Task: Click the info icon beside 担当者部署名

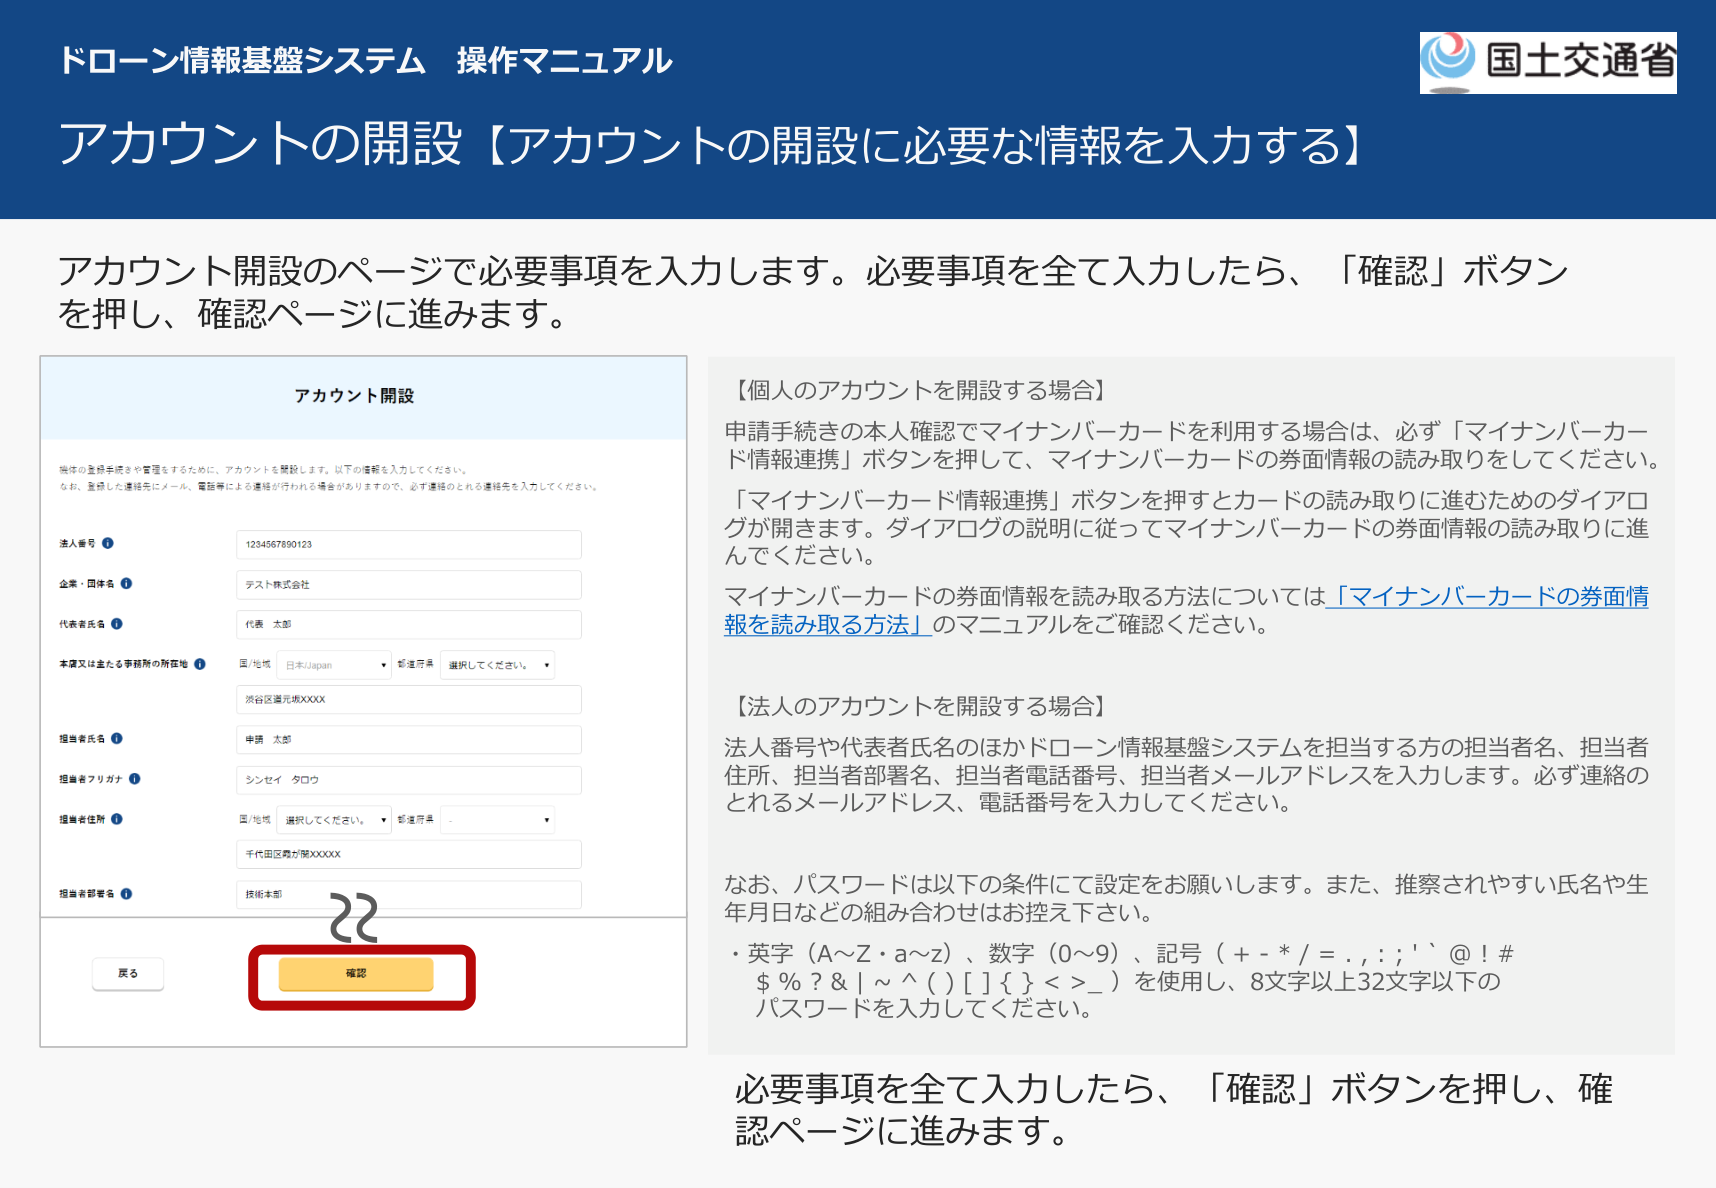Action: click(x=126, y=894)
